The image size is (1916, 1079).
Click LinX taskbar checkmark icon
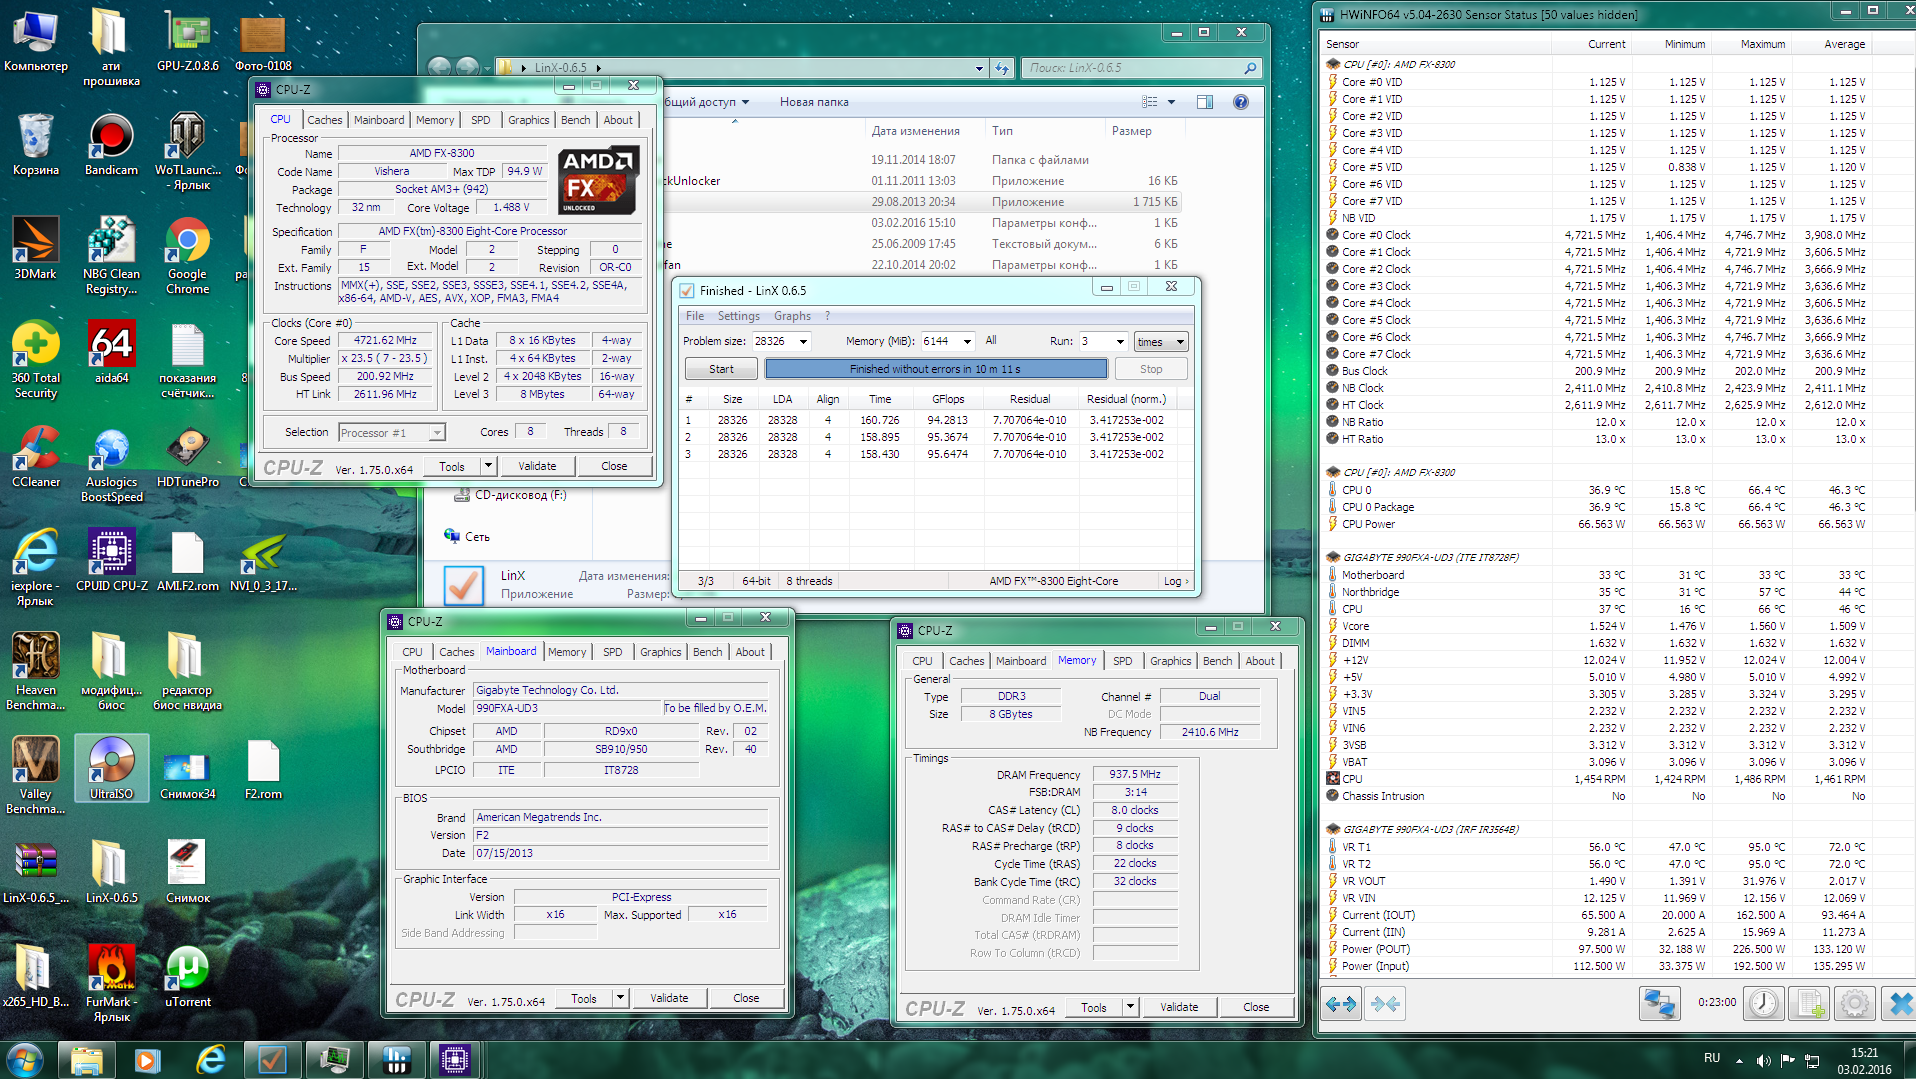[x=272, y=1059]
